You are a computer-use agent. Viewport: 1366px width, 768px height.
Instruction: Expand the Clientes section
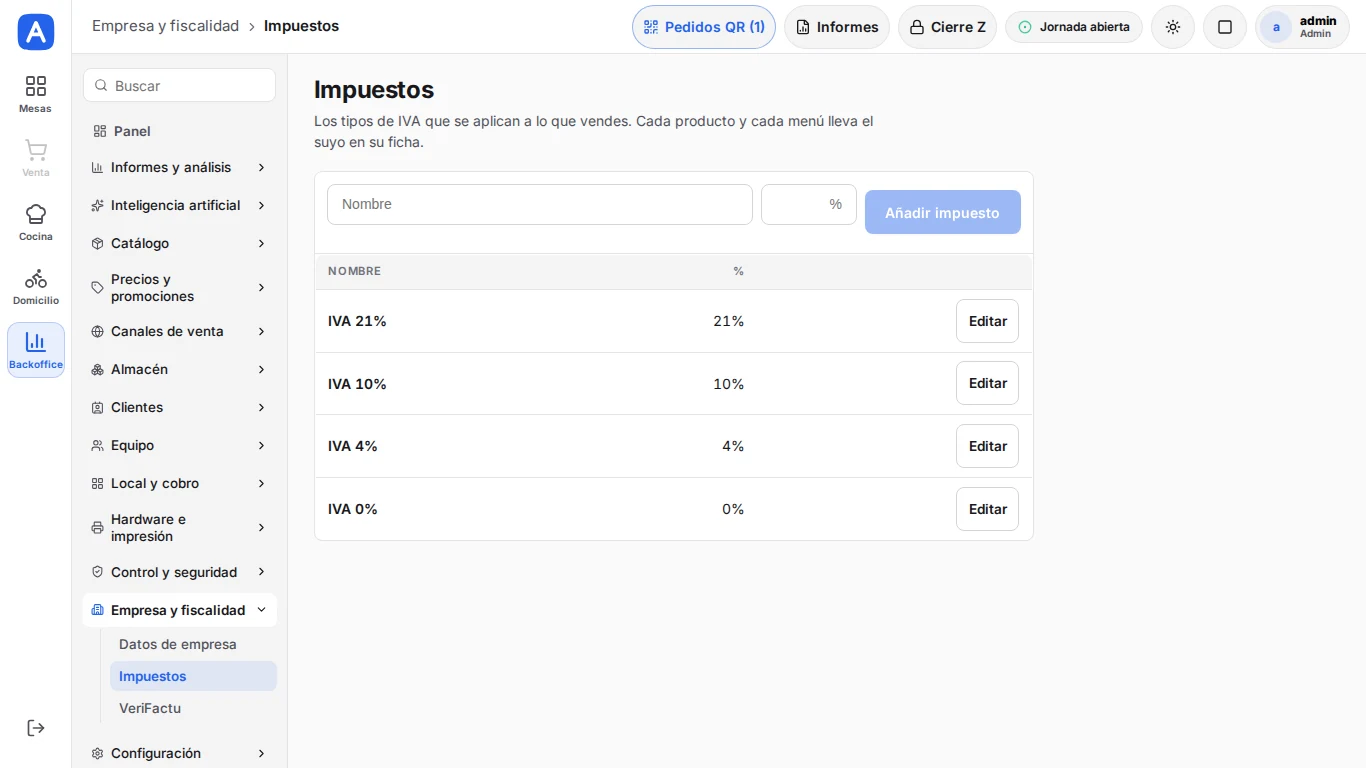179,407
